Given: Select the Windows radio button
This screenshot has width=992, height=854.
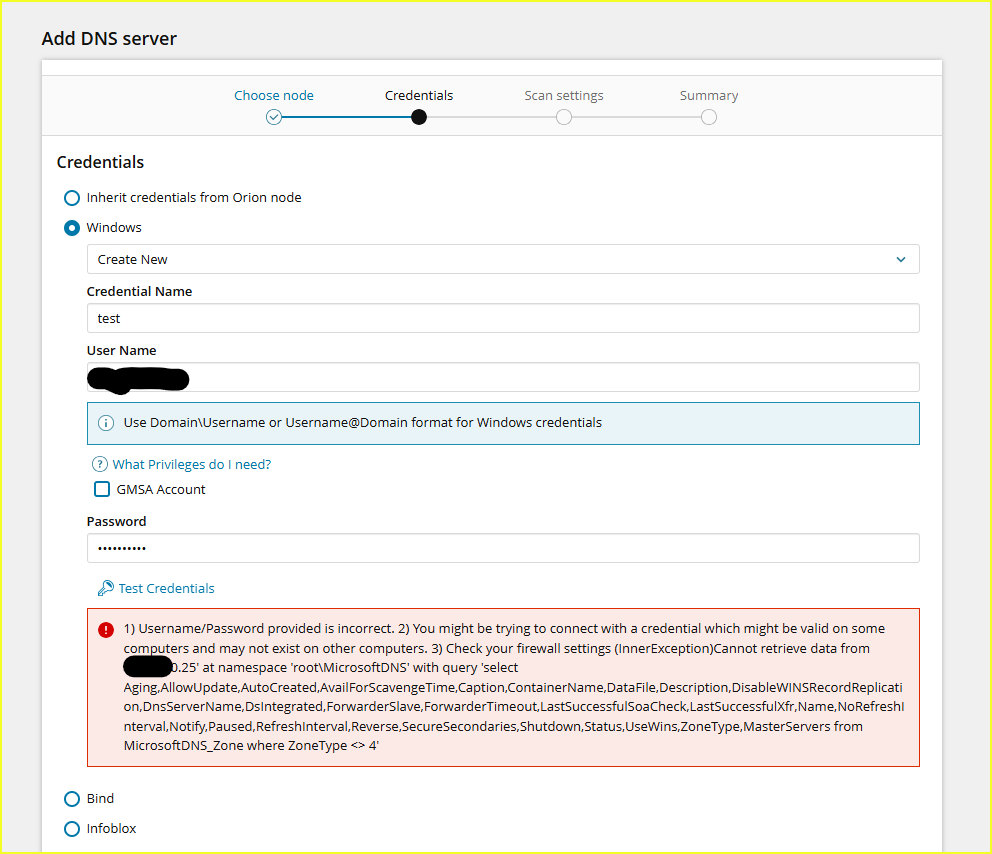Looking at the screenshot, I should (x=72, y=228).
